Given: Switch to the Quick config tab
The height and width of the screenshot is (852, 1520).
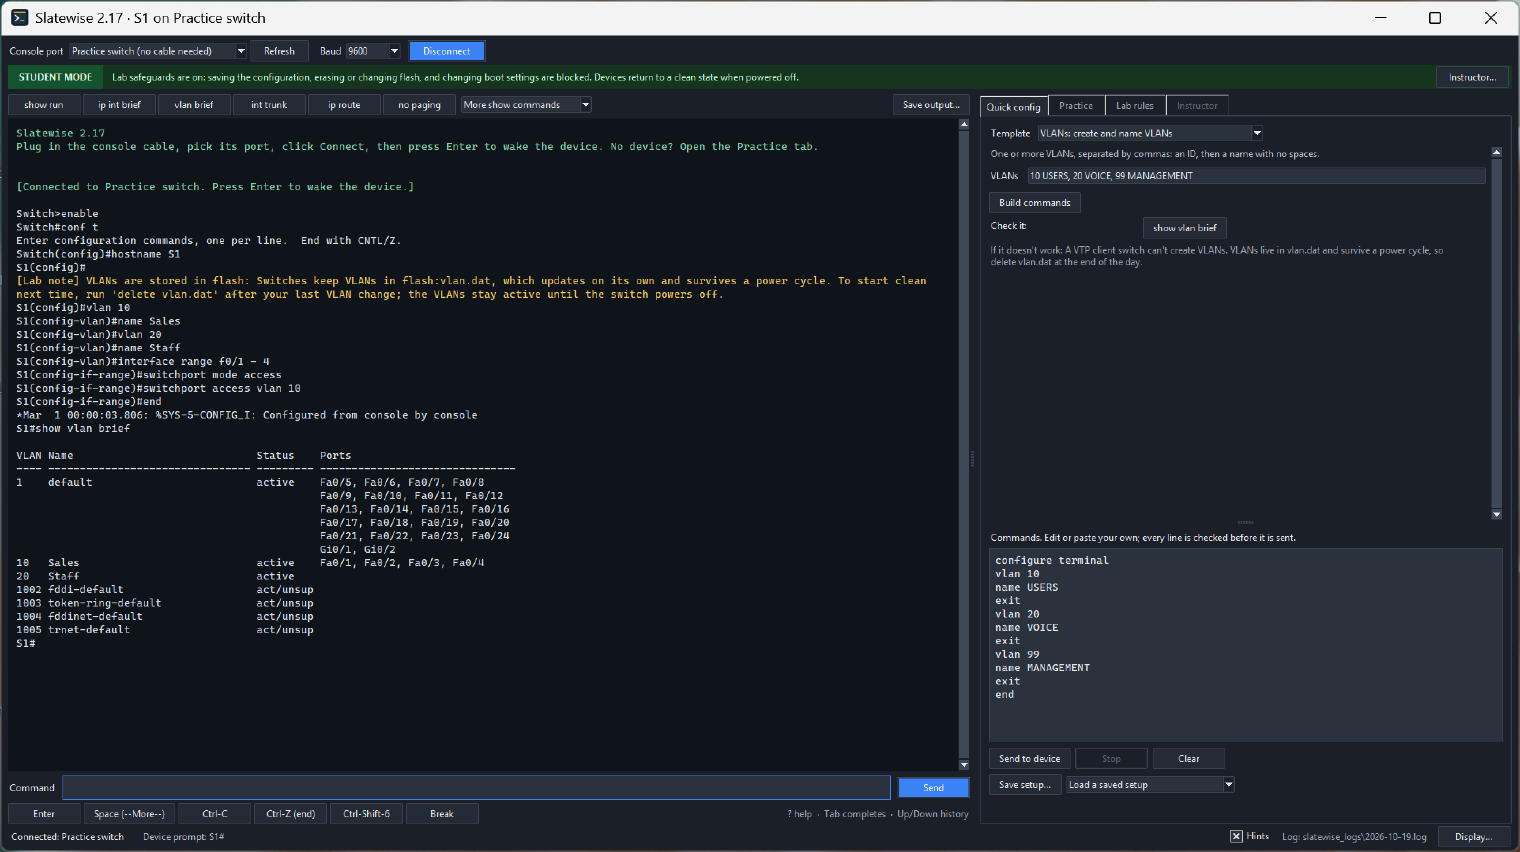Looking at the screenshot, I should 1014,106.
